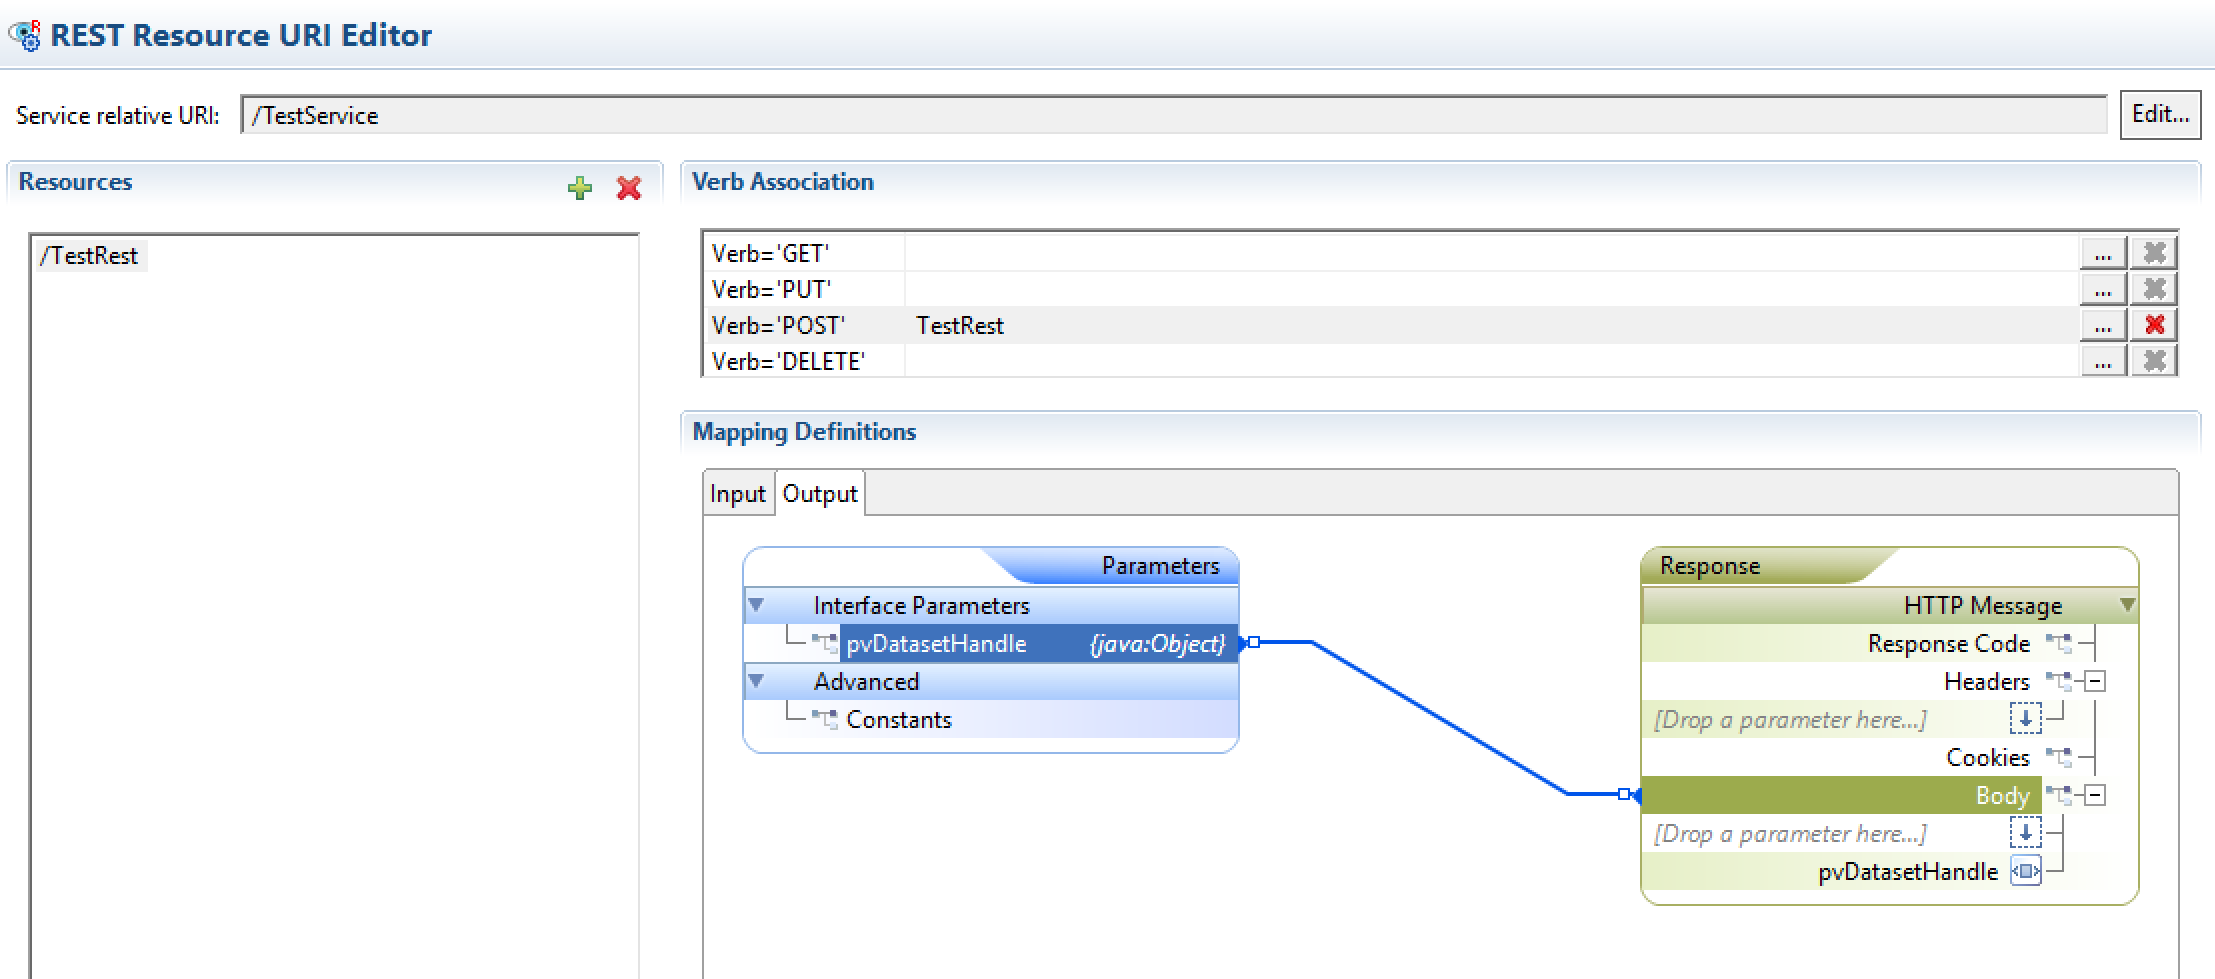
Task: Click the tree mapping icon next to Response Code
Action: (2059, 643)
